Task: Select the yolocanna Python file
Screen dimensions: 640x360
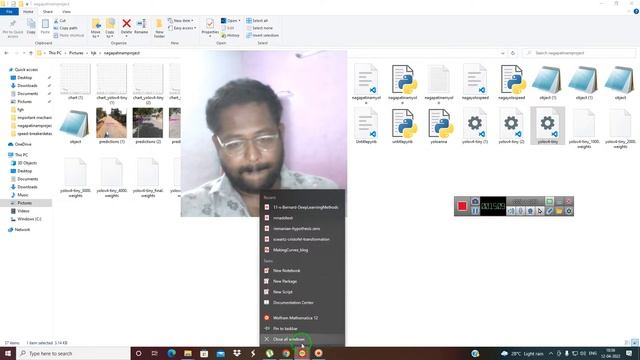Action: pyautogui.click(x=439, y=125)
